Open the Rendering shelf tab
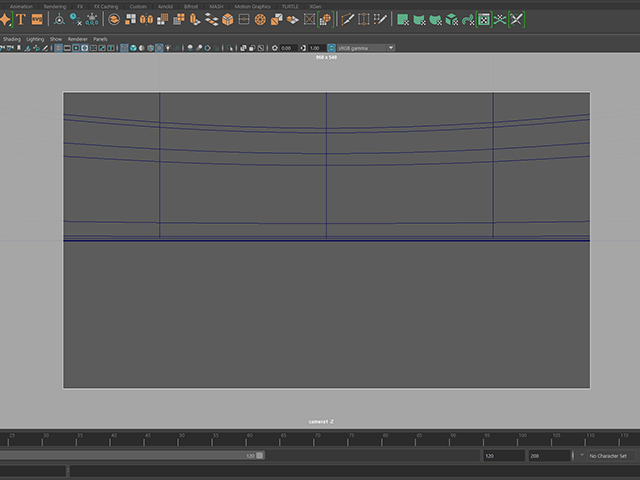This screenshot has width=640, height=480. point(55,7)
